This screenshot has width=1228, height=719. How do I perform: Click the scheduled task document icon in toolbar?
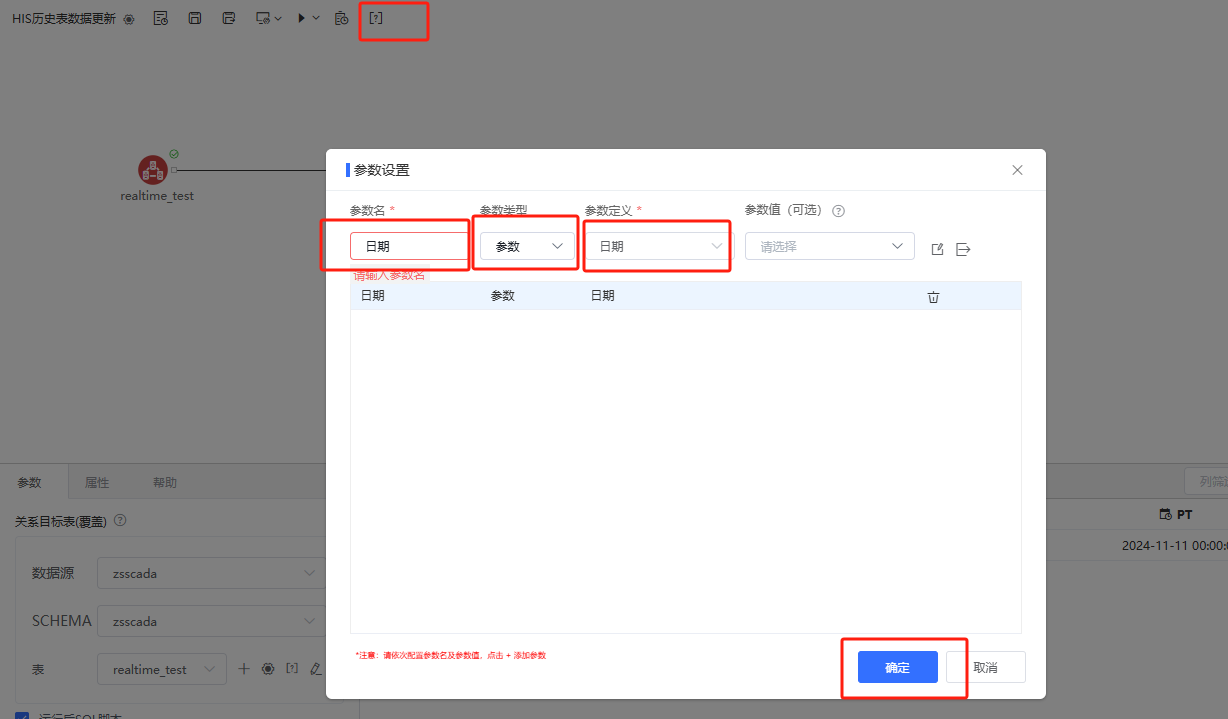pyautogui.click(x=160, y=18)
